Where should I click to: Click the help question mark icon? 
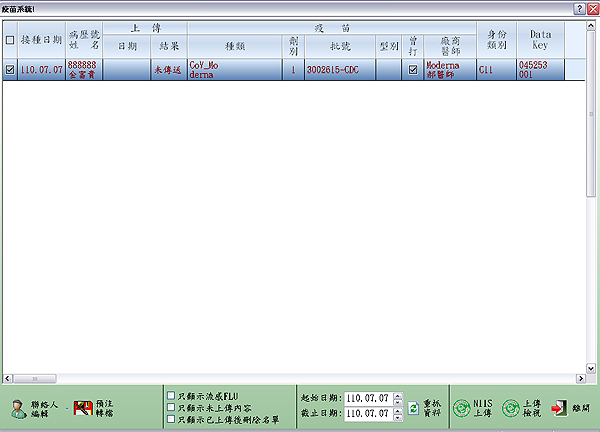click(579, 7)
